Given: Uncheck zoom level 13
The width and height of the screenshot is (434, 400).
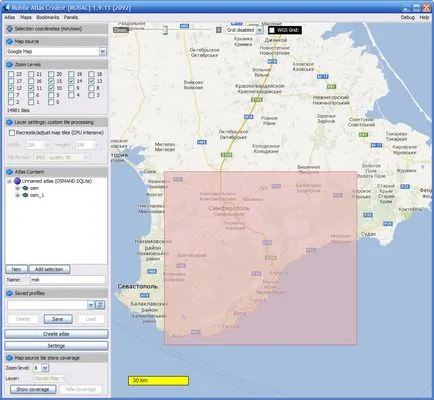Looking at the screenshot, I should point(91,81).
